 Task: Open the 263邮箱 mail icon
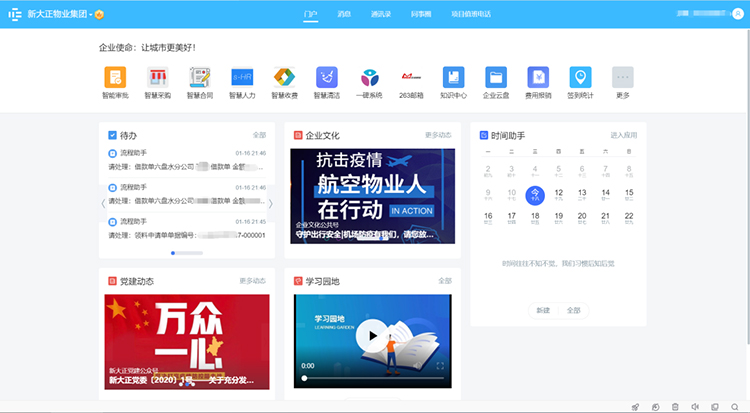pos(411,78)
